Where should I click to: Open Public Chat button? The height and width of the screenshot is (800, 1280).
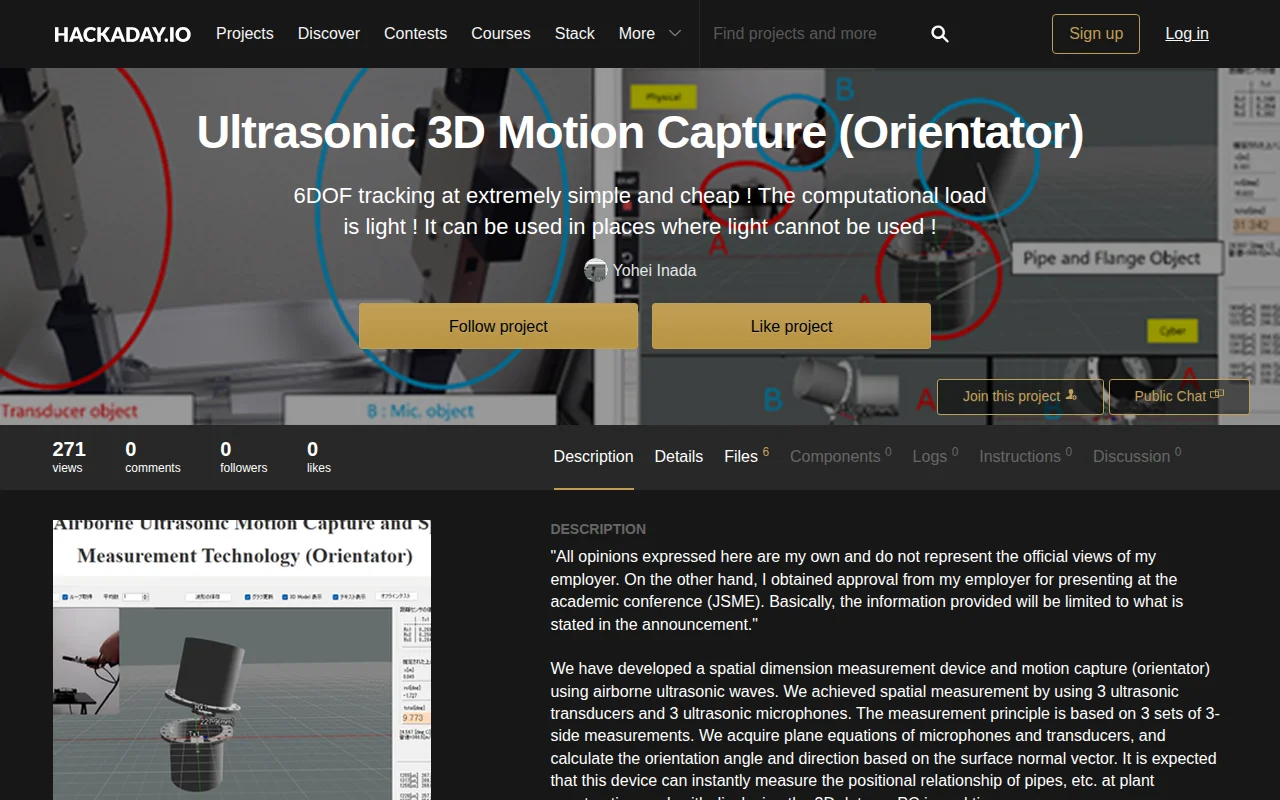coord(1179,396)
